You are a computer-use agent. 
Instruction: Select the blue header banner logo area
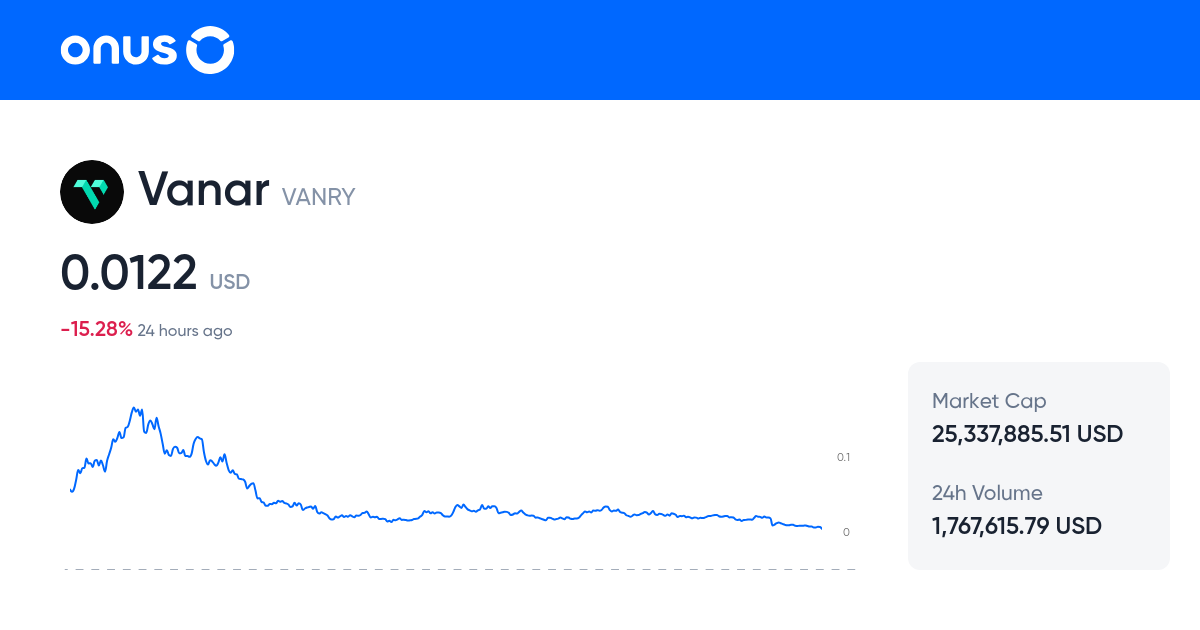(x=146, y=49)
